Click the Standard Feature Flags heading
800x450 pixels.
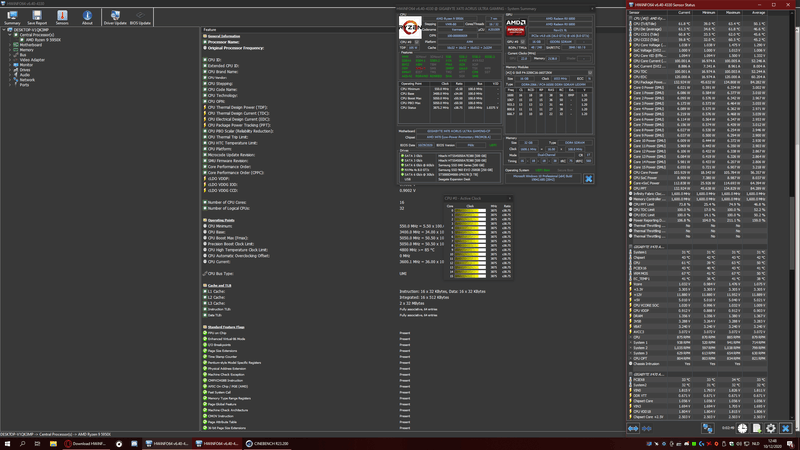click(x=226, y=327)
